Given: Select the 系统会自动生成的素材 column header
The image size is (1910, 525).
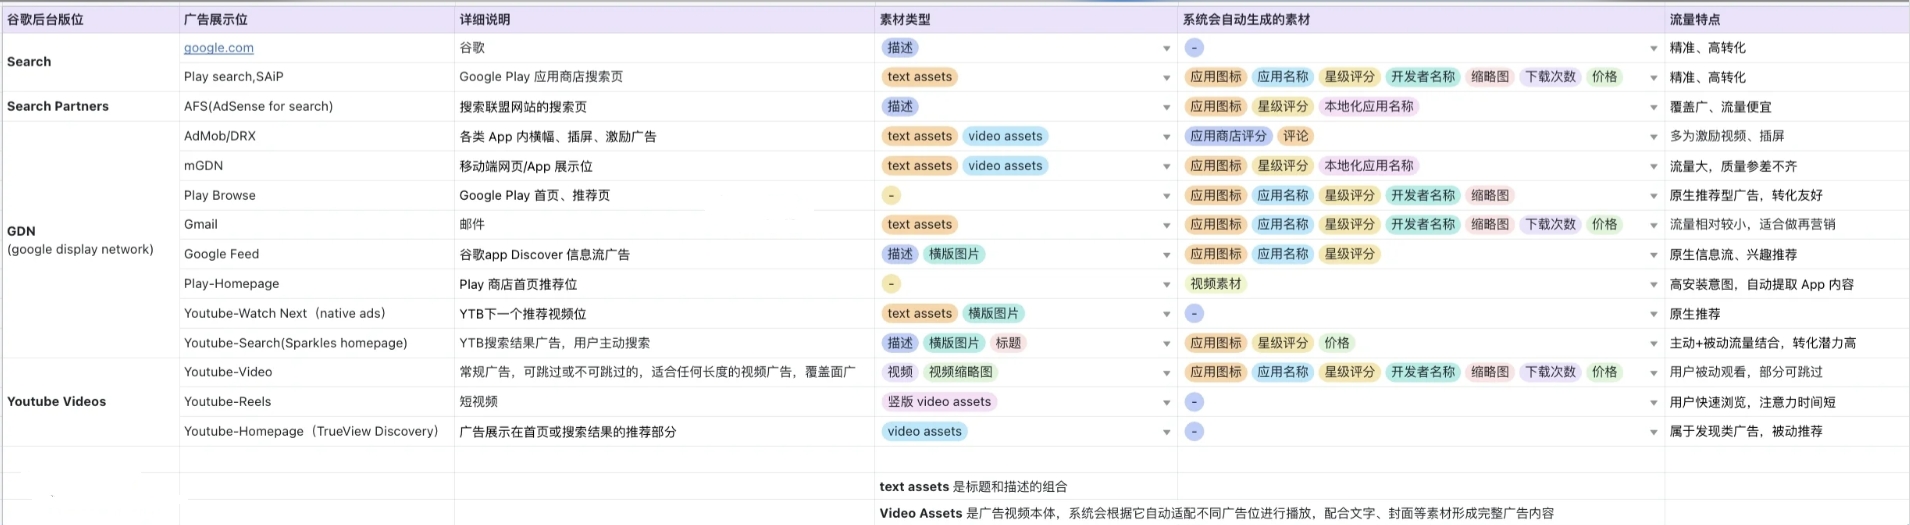Looking at the screenshot, I should point(1421,19).
